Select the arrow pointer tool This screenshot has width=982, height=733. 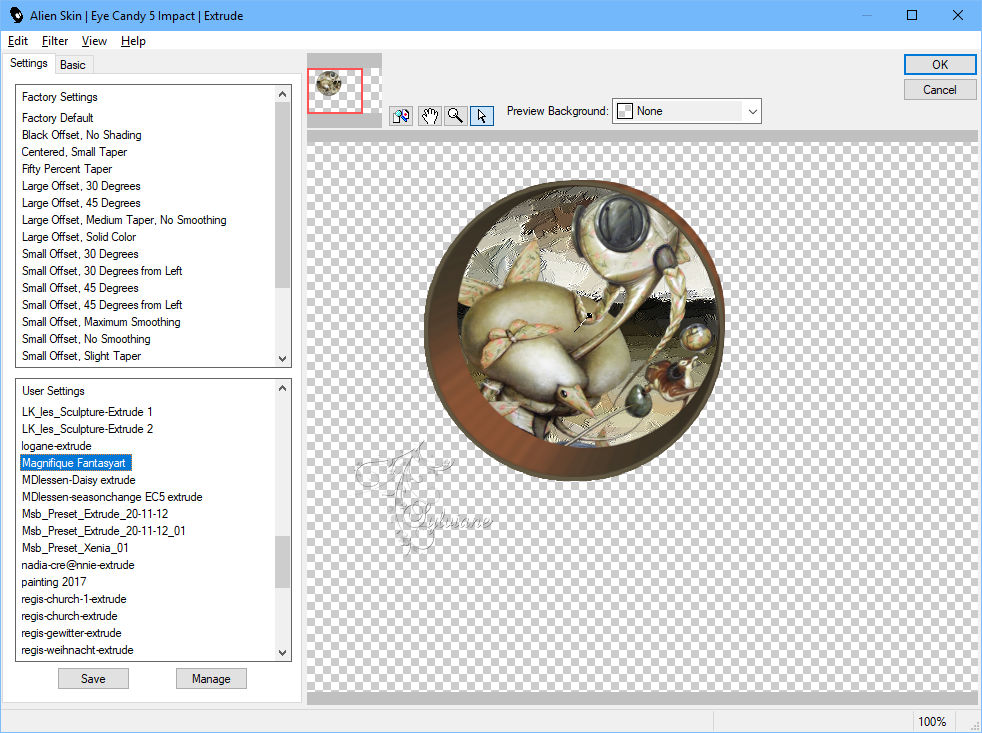[x=482, y=116]
